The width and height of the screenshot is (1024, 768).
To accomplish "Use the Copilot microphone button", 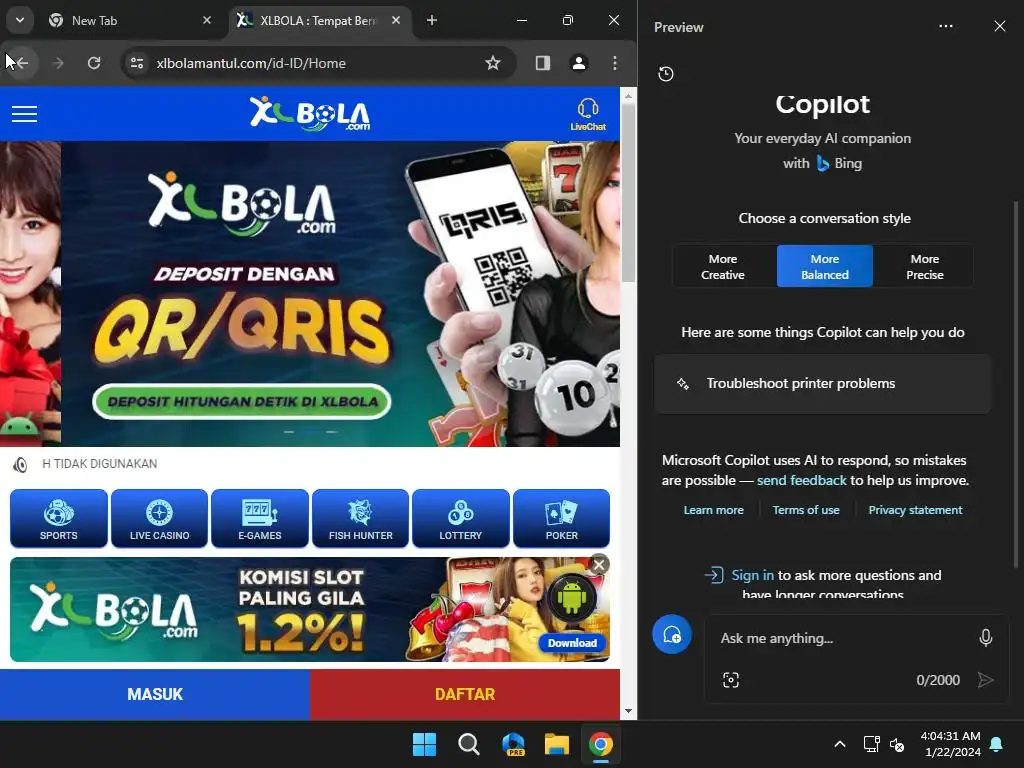I will point(986,637).
